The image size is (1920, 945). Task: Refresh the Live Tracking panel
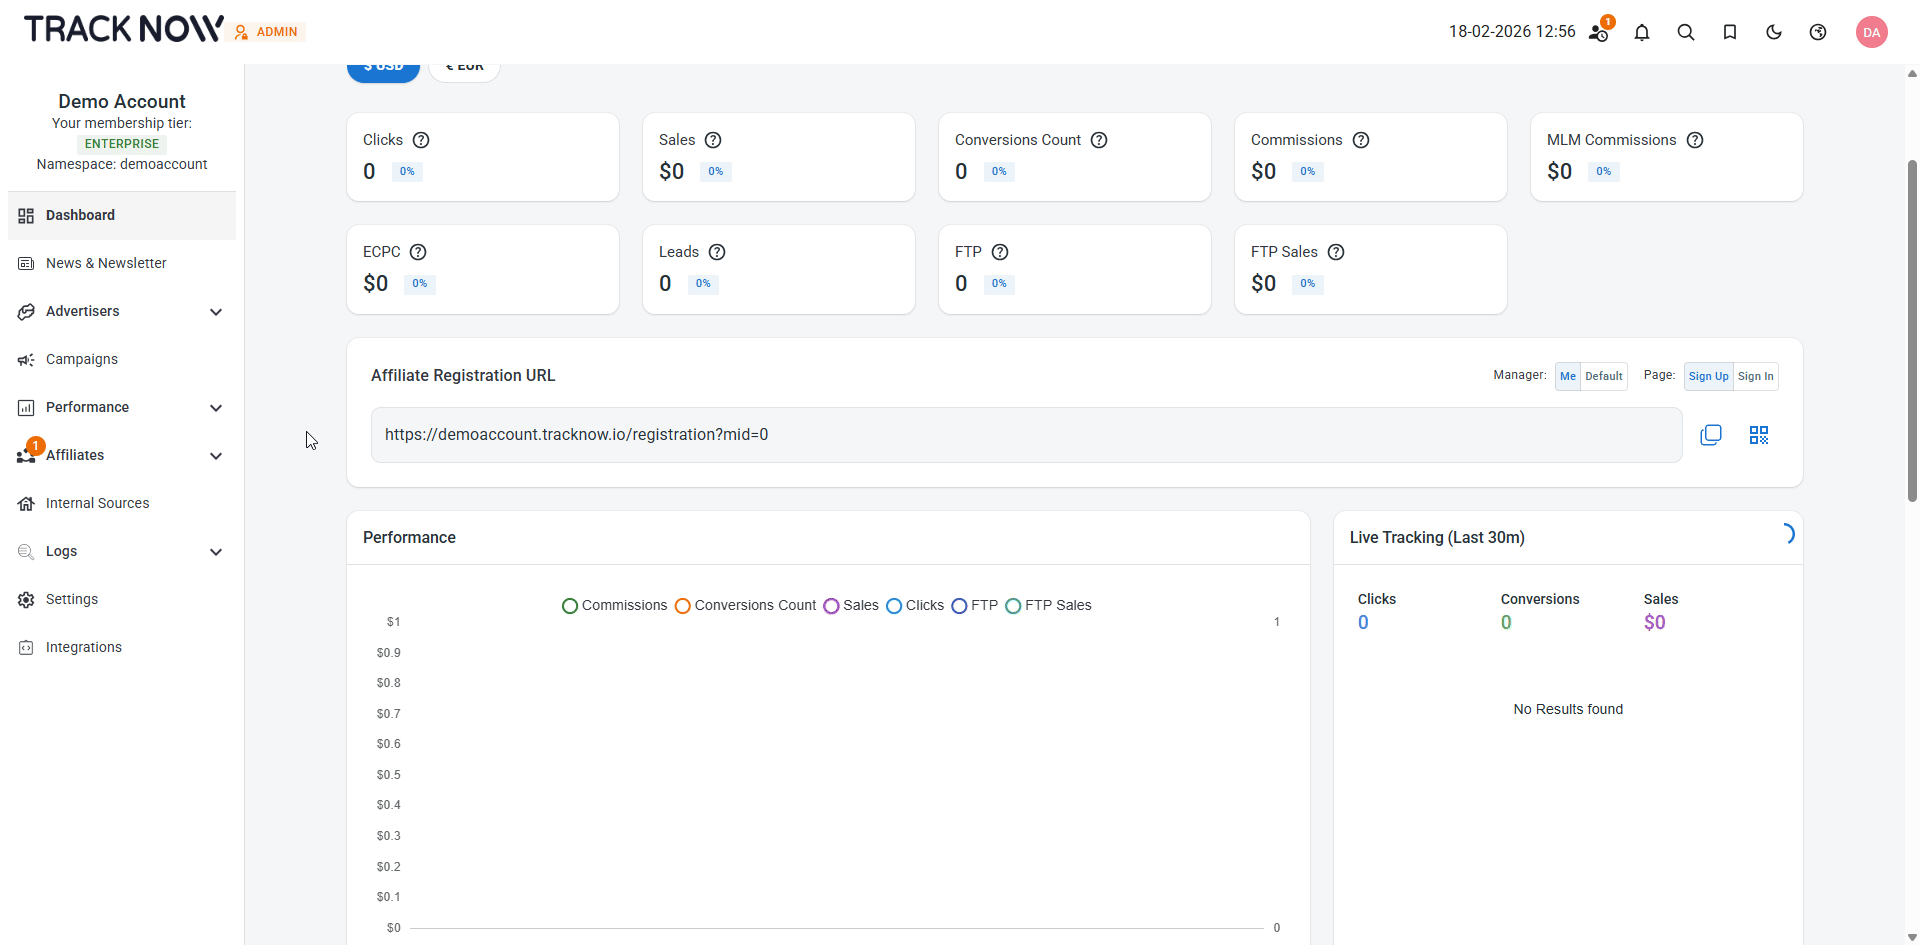tap(1786, 534)
